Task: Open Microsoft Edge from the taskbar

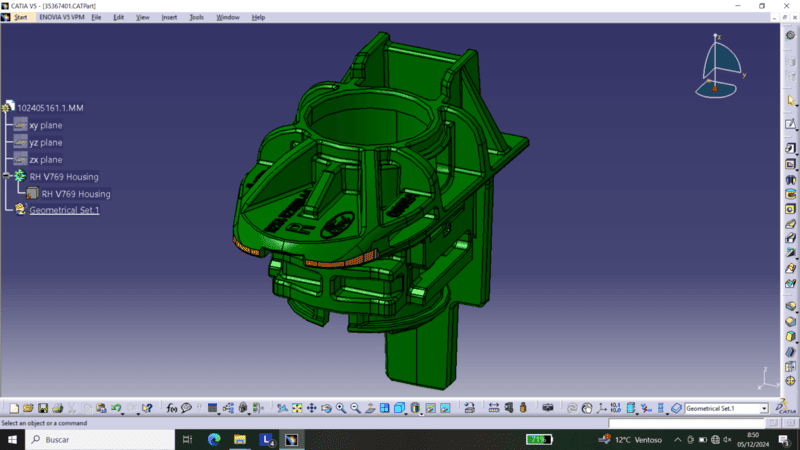Action: pyautogui.click(x=214, y=439)
